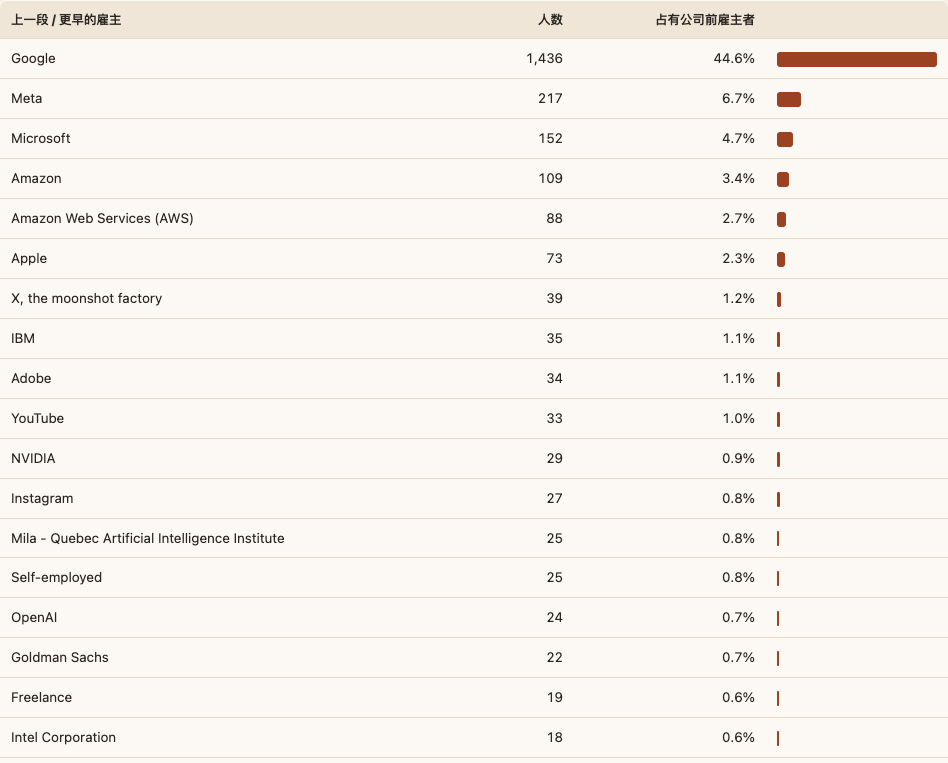Select the Amazon employer name

click(36, 178)
